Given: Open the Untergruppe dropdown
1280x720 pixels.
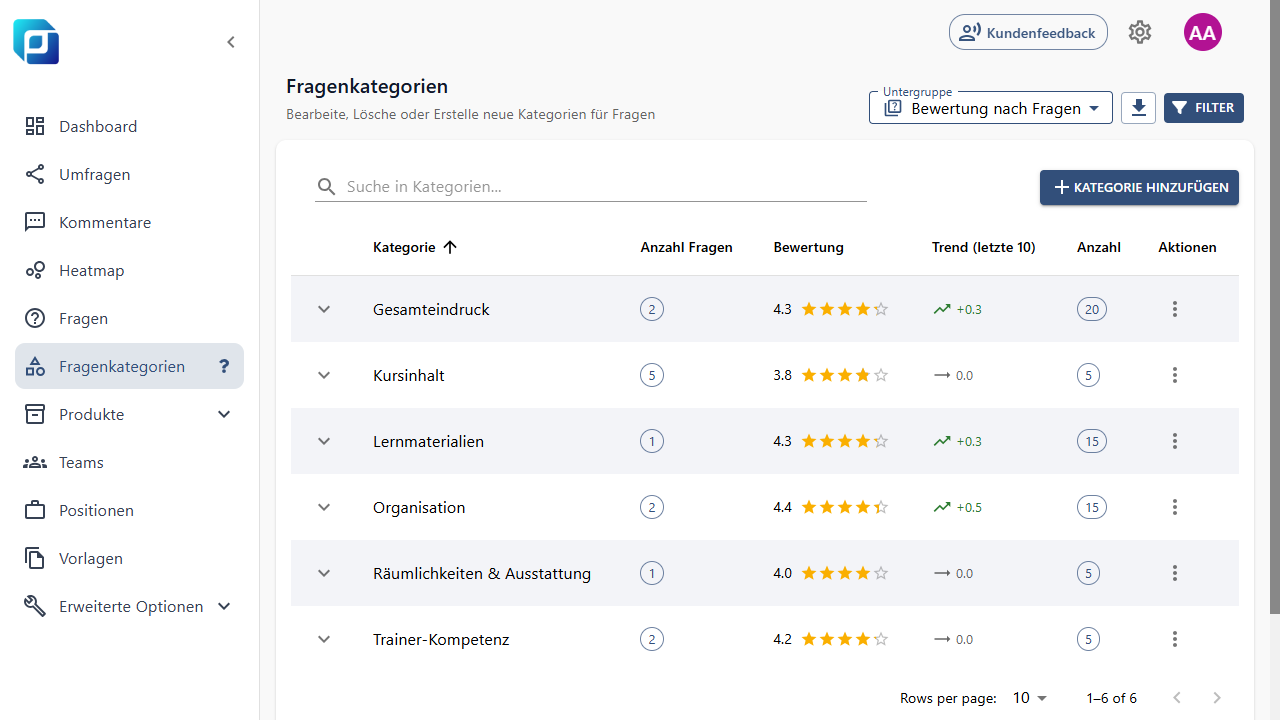Looking at the screenshot, I should coord(991,108).
